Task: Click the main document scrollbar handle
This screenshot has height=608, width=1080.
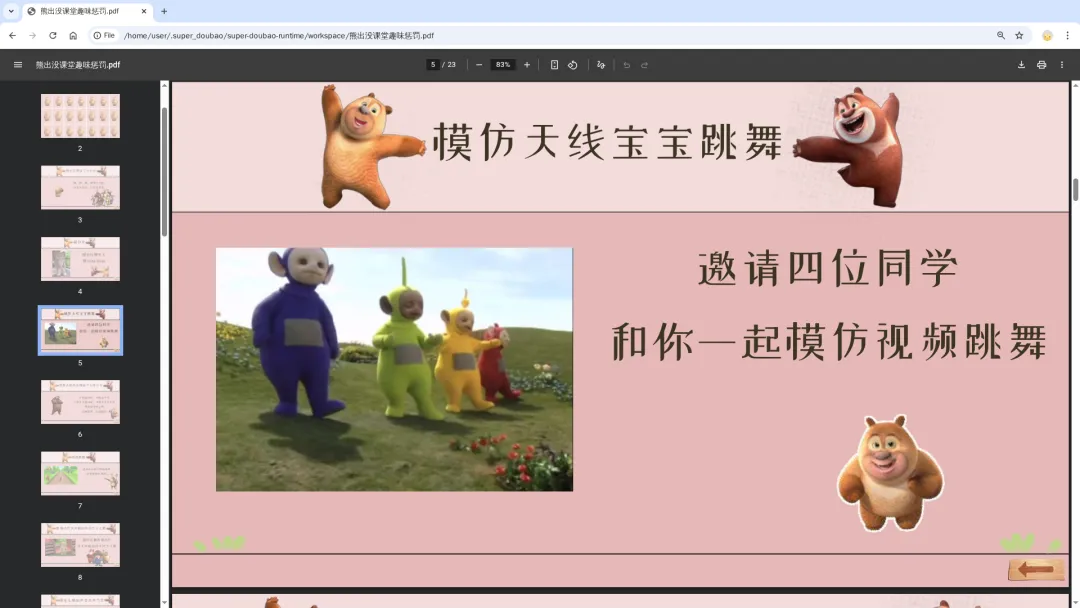Action: point(1075,189)
